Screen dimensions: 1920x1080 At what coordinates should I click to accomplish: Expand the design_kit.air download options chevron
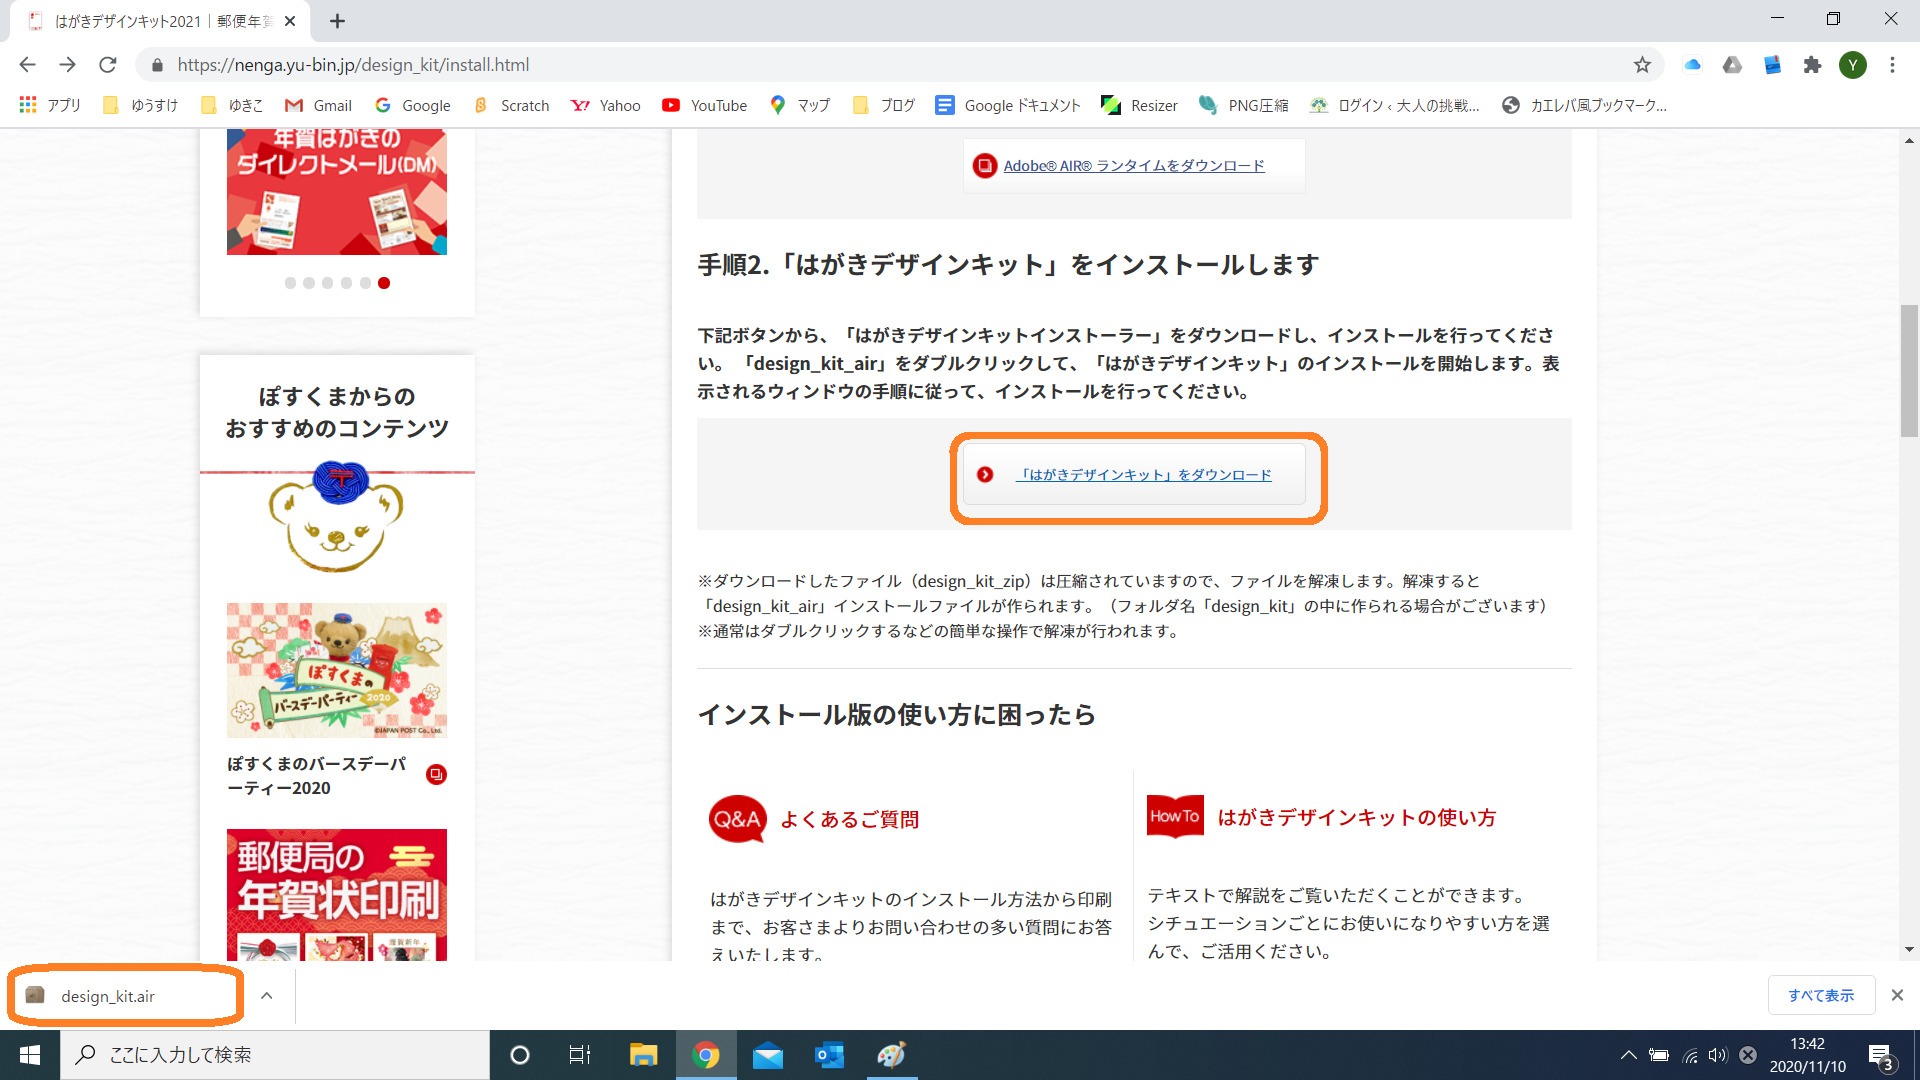pos(267,996)
